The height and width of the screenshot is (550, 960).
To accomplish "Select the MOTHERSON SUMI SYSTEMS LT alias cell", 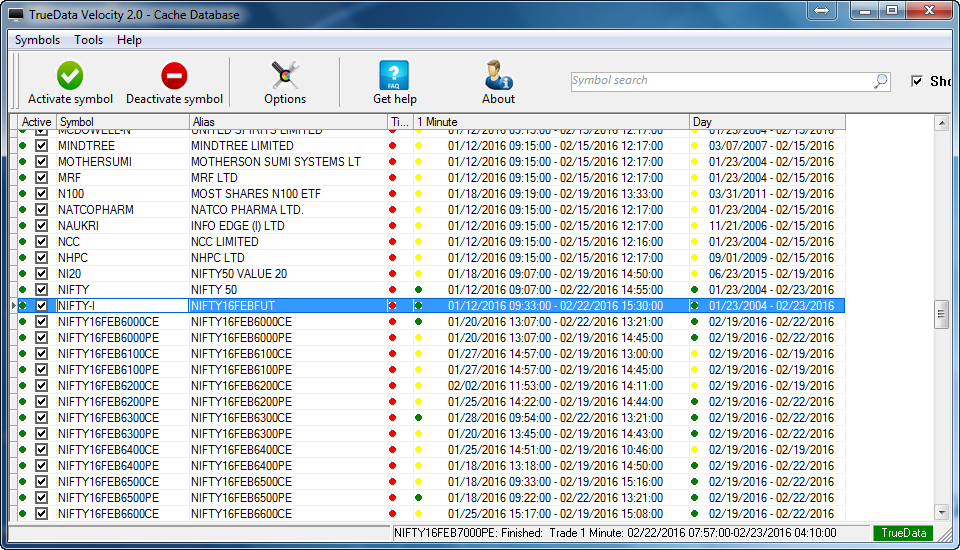I will 288,162.
